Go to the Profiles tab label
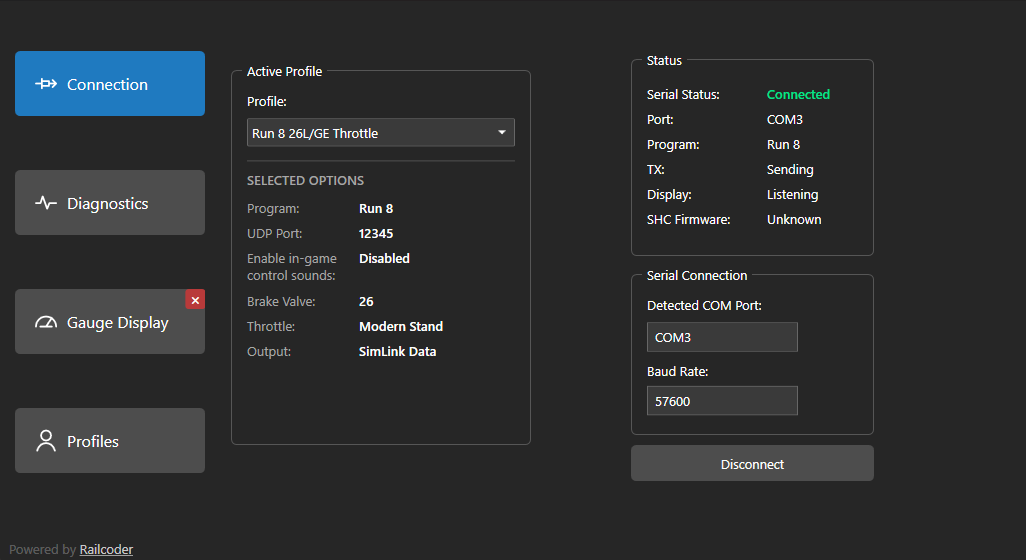 pyautogui.click(x=93, y=442)
